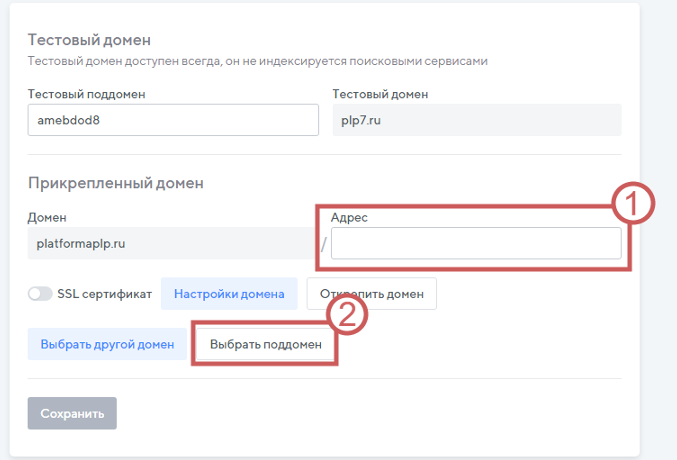Click the Выбрать поддомен button
This screenshot has height=460, width=677.
[266, 344]
